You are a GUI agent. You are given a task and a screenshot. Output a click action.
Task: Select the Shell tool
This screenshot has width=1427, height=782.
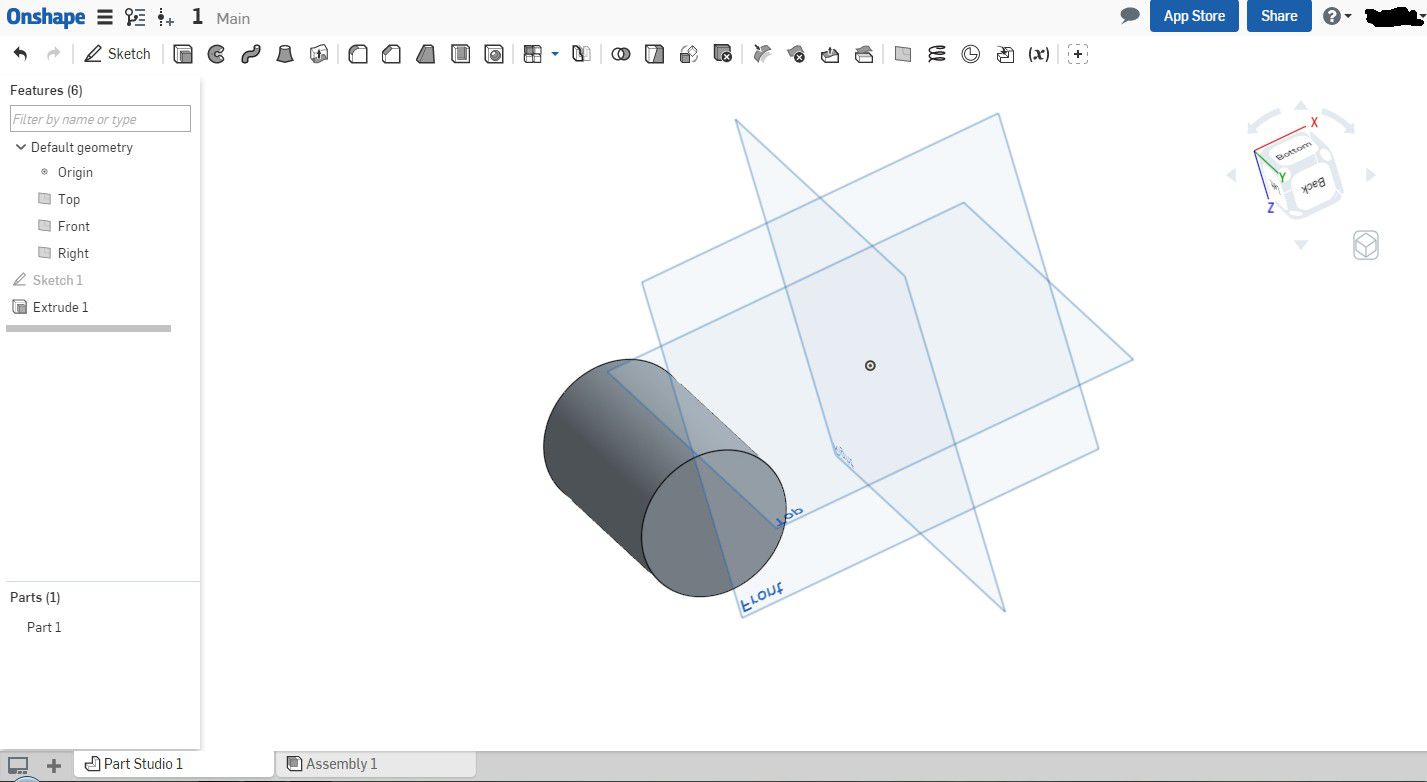[460, 54]
